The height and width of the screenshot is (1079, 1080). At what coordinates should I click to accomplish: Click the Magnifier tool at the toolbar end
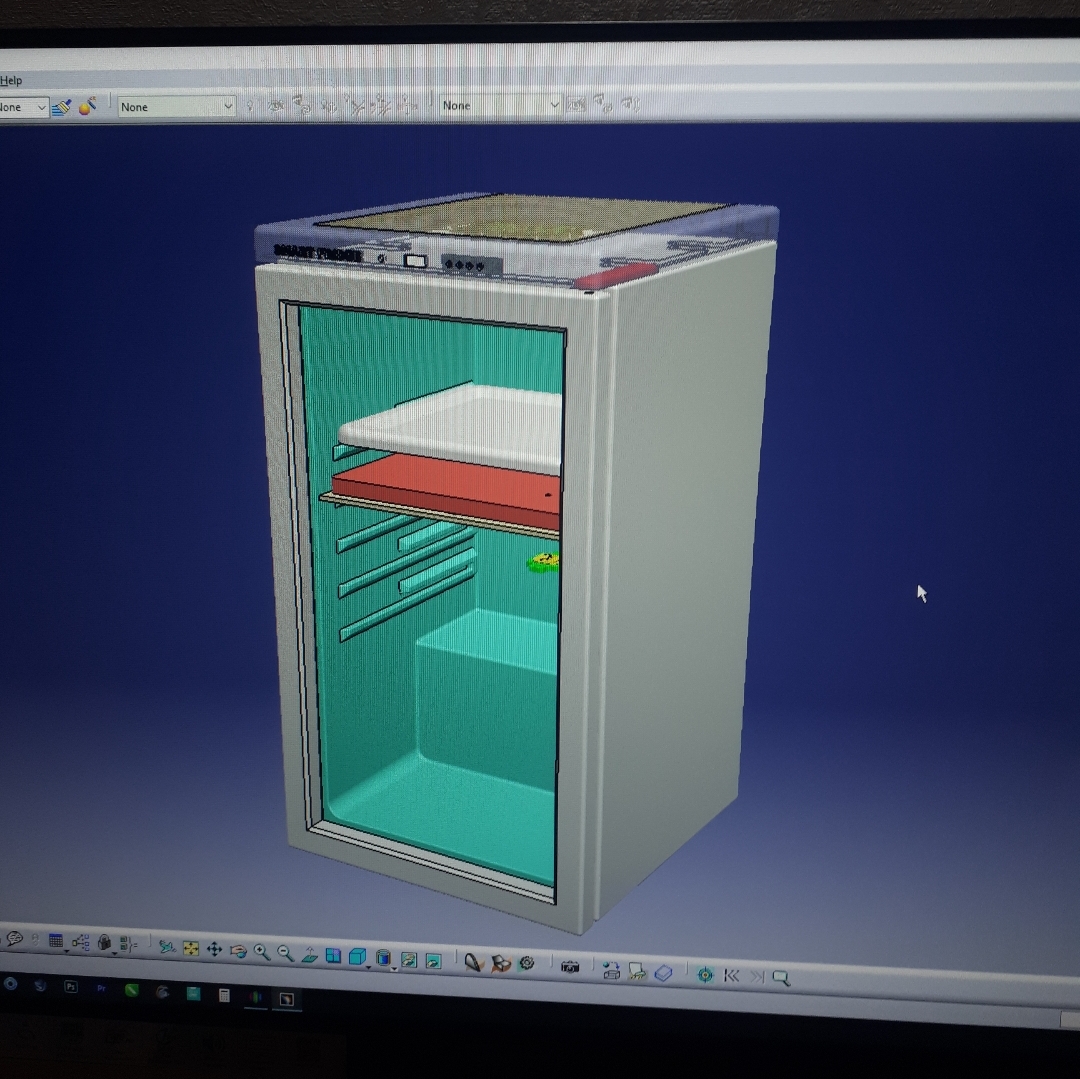tap(781, 978)
